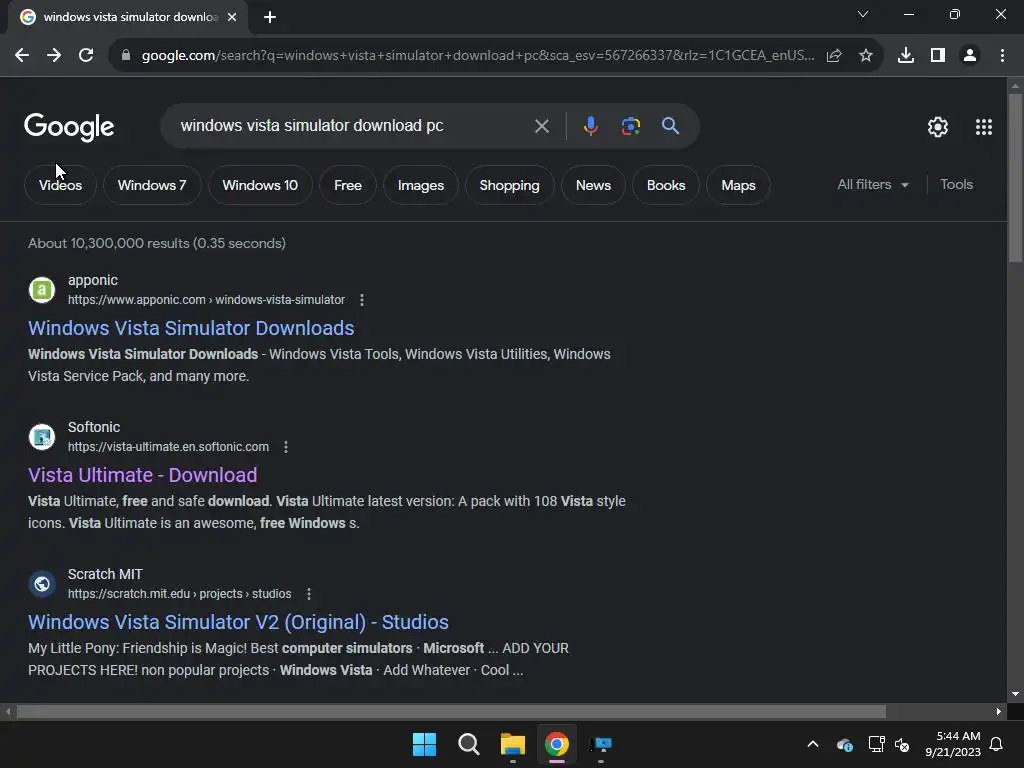
Task: Go forward in browser history
Action: tap(54, 56)
